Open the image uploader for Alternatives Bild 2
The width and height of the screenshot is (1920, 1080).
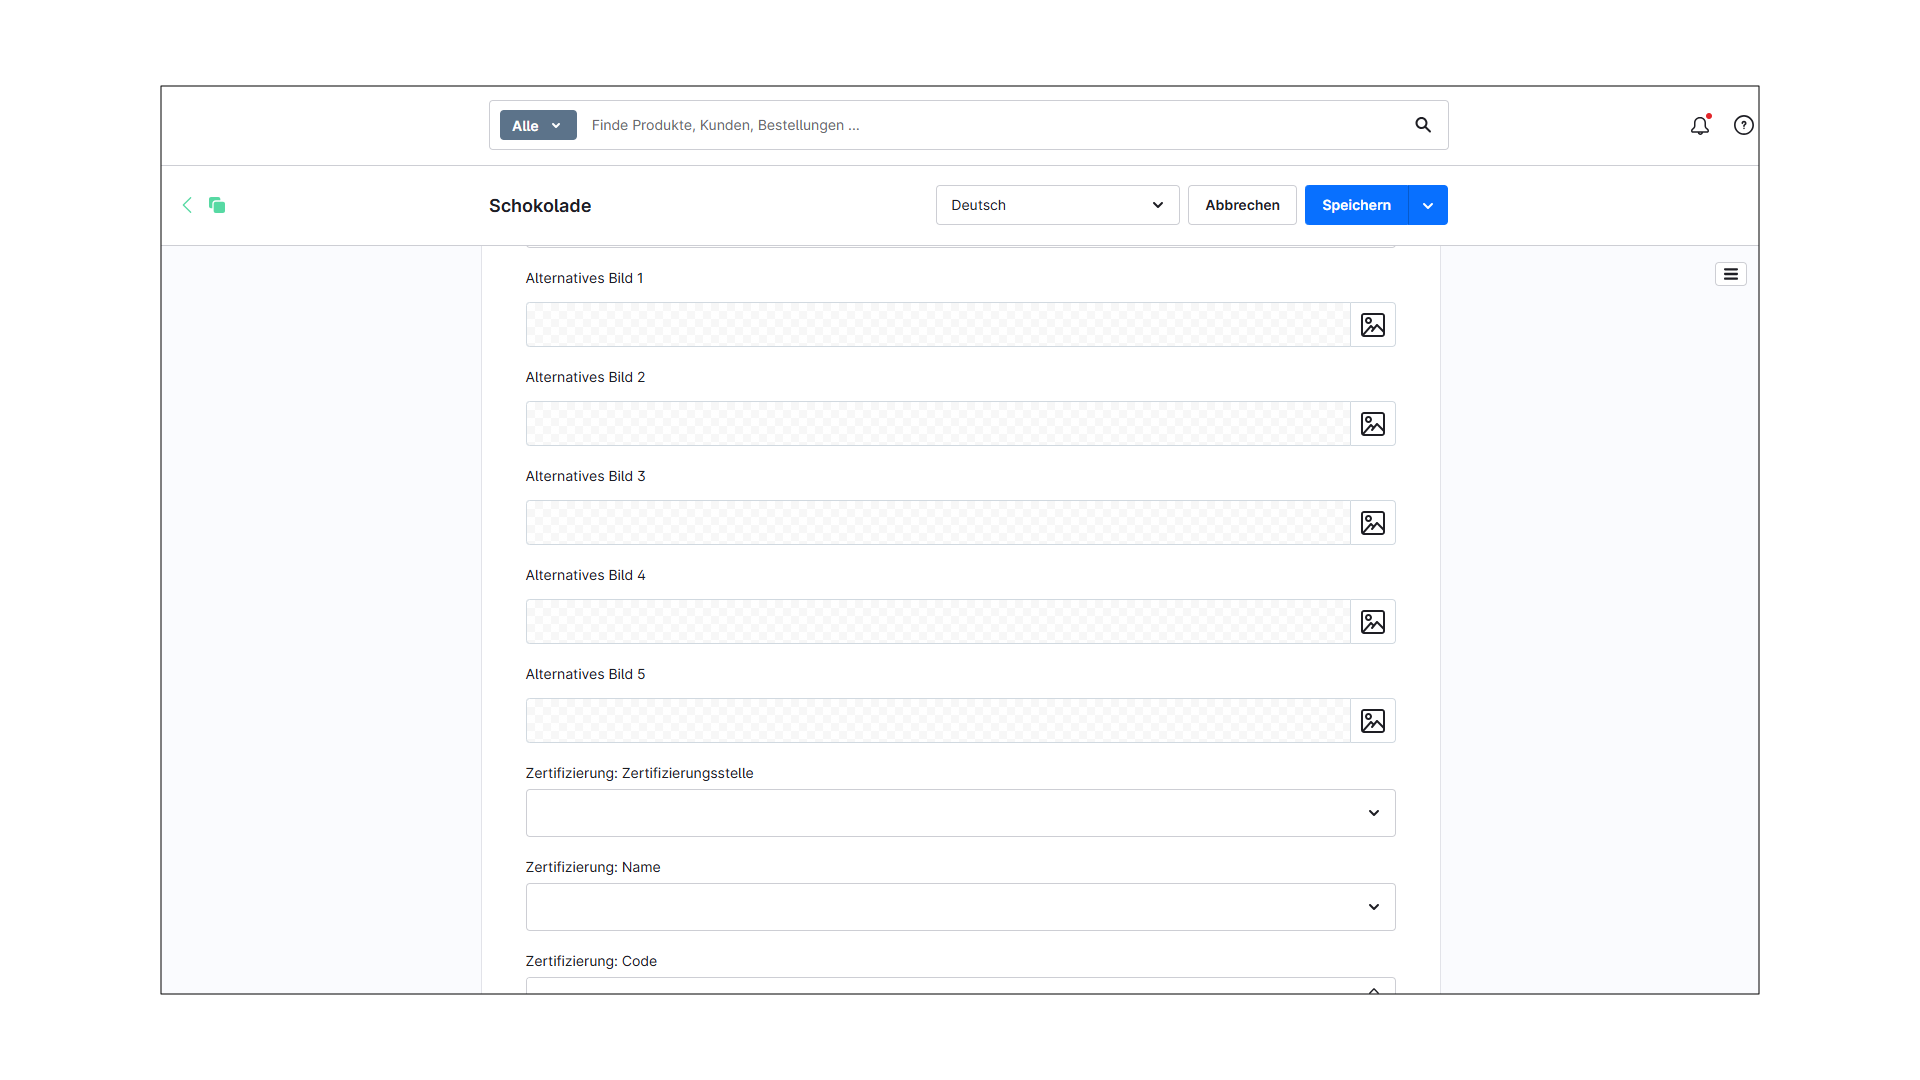pos(1372,423)
